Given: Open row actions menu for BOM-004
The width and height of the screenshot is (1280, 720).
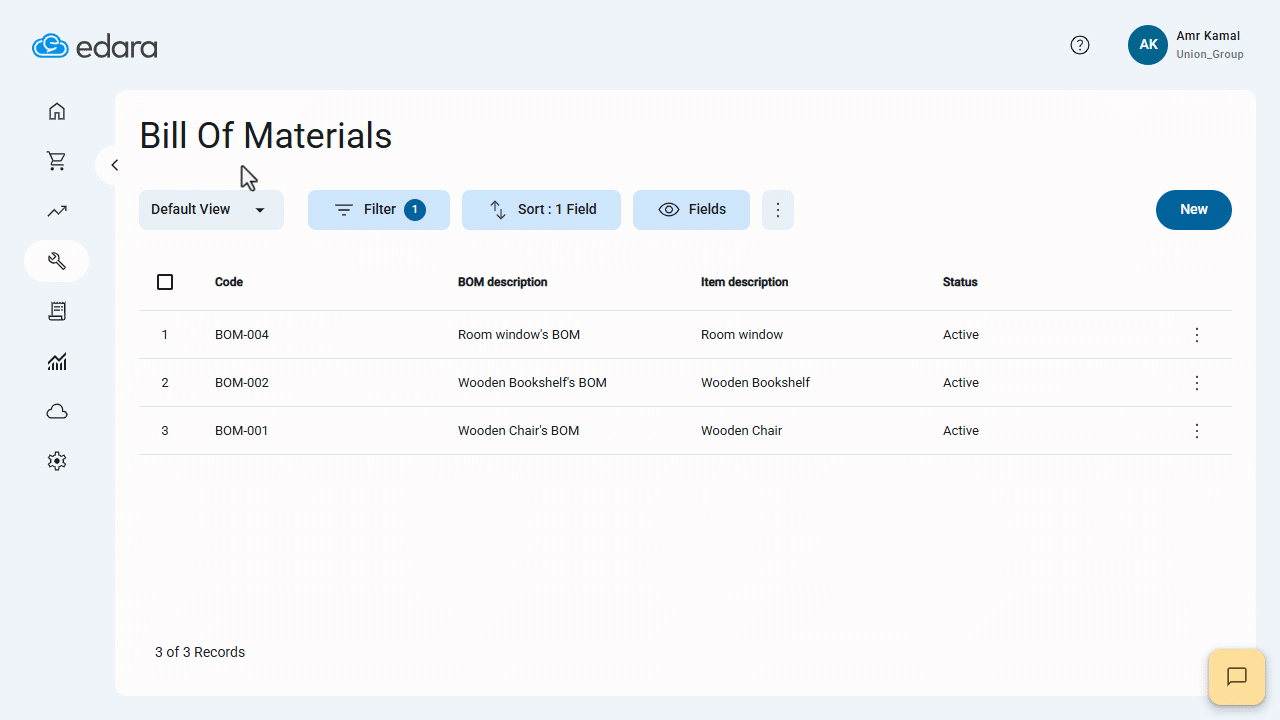Looking at the screenshot, I should (1197, 335).
